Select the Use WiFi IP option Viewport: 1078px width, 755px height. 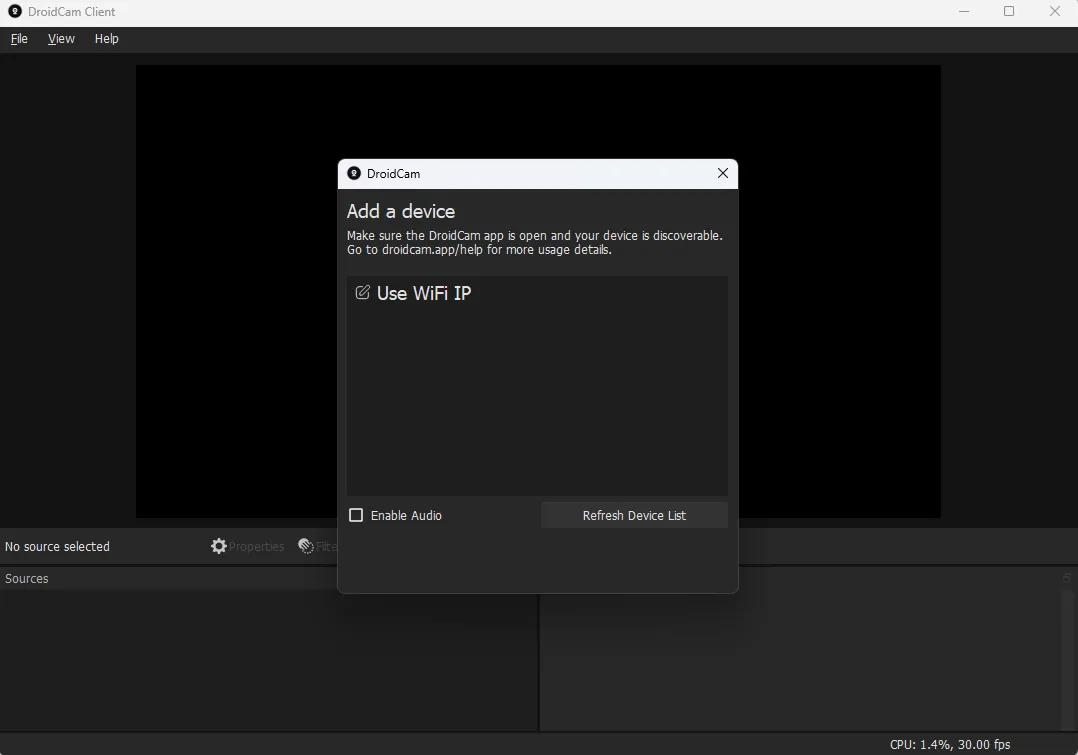pyautogui.click(x=537, y=294)
